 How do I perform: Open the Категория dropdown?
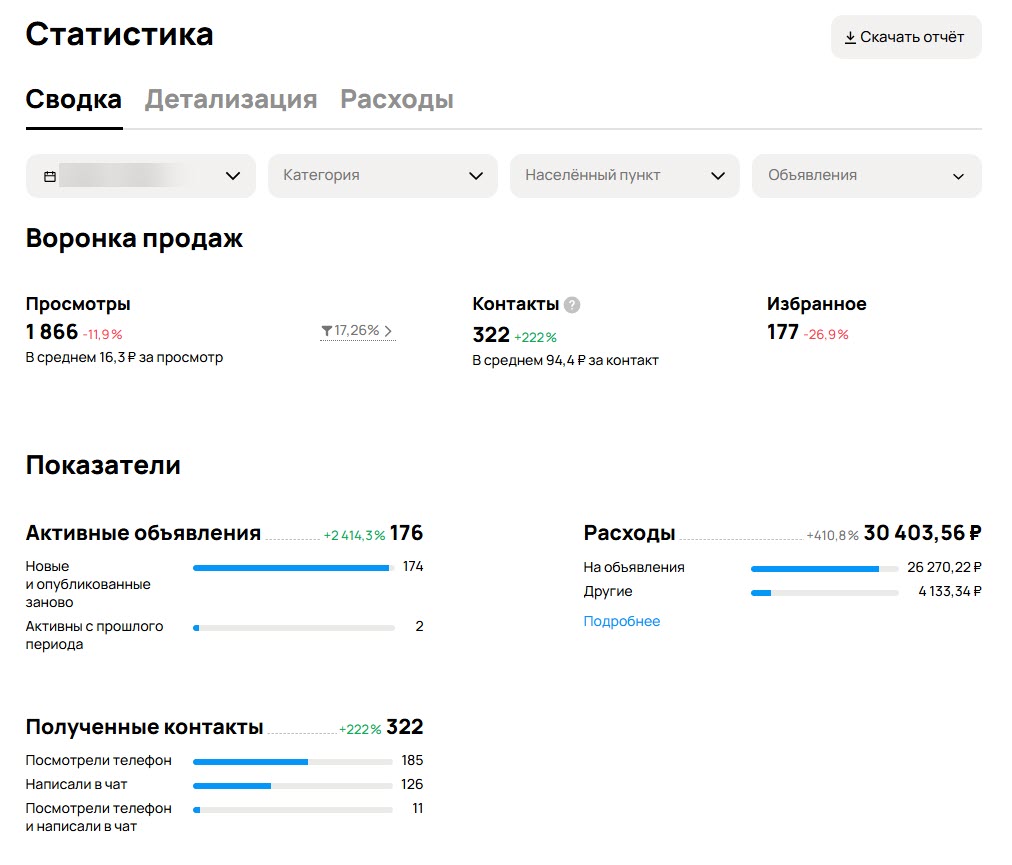point(382,175)
